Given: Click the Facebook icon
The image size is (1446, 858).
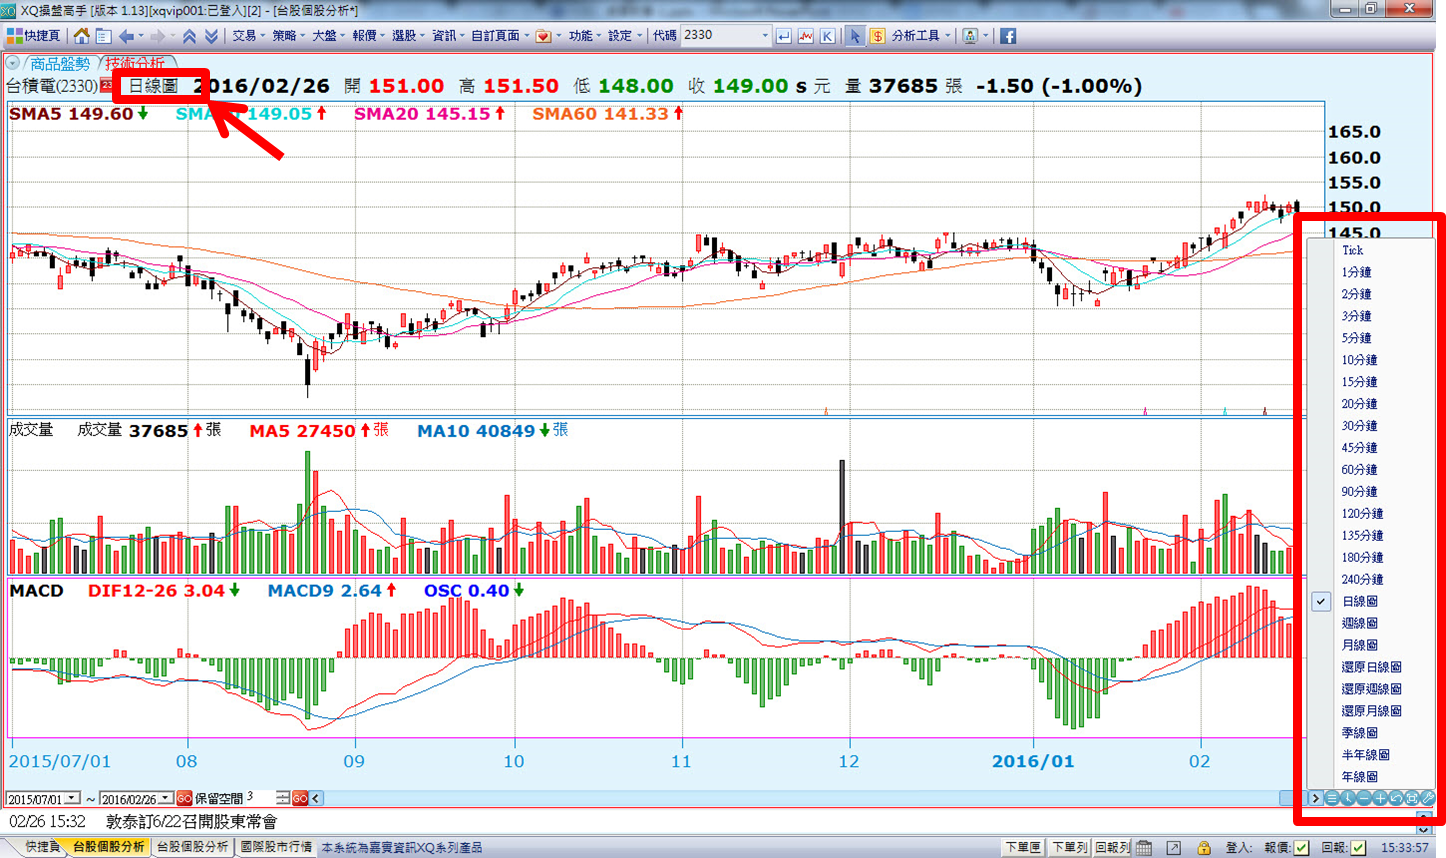Looking at the screenshot, I should click(1008, 36).
